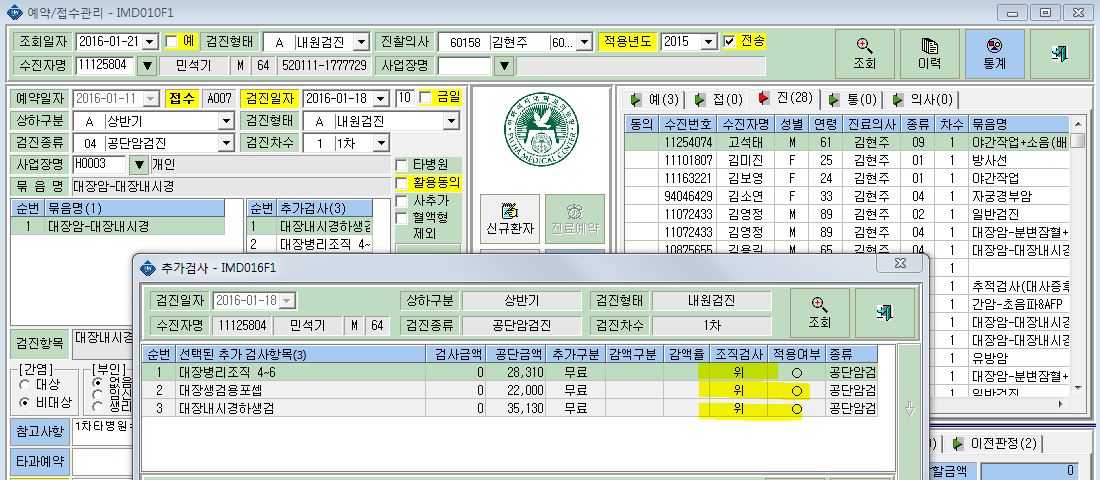Open the 이력 history button

(930, 54)
